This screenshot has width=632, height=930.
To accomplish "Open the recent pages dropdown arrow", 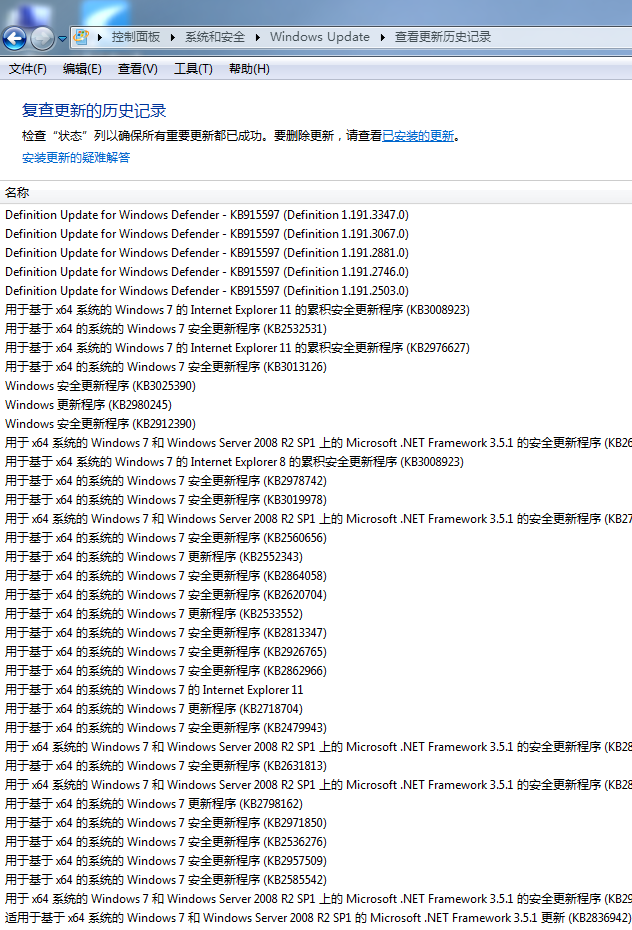I will point(62,39).
